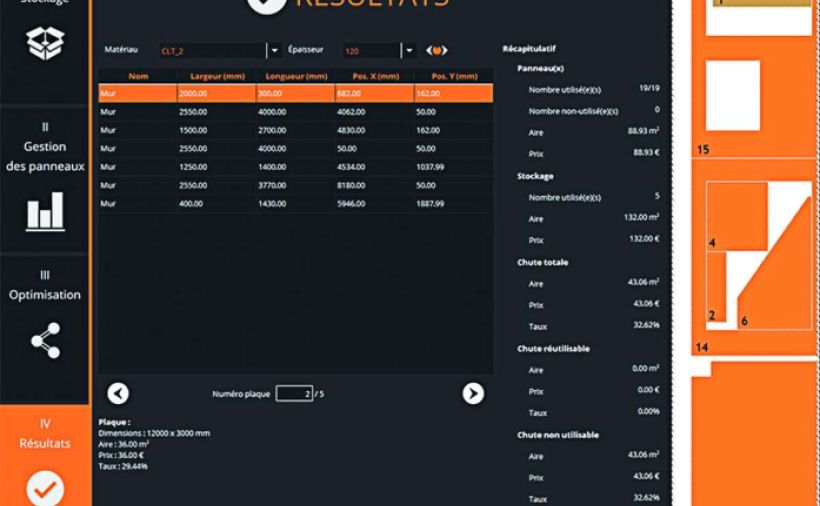The height and width of the screenshot is (506, 820).
Task: Click the Résultats checkmark icon in sidebar
Action: (44, 488)
